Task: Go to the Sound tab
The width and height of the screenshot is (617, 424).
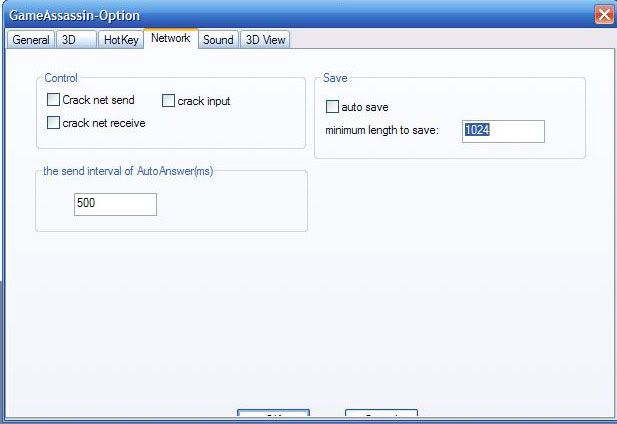Action: tap(218, 40)
